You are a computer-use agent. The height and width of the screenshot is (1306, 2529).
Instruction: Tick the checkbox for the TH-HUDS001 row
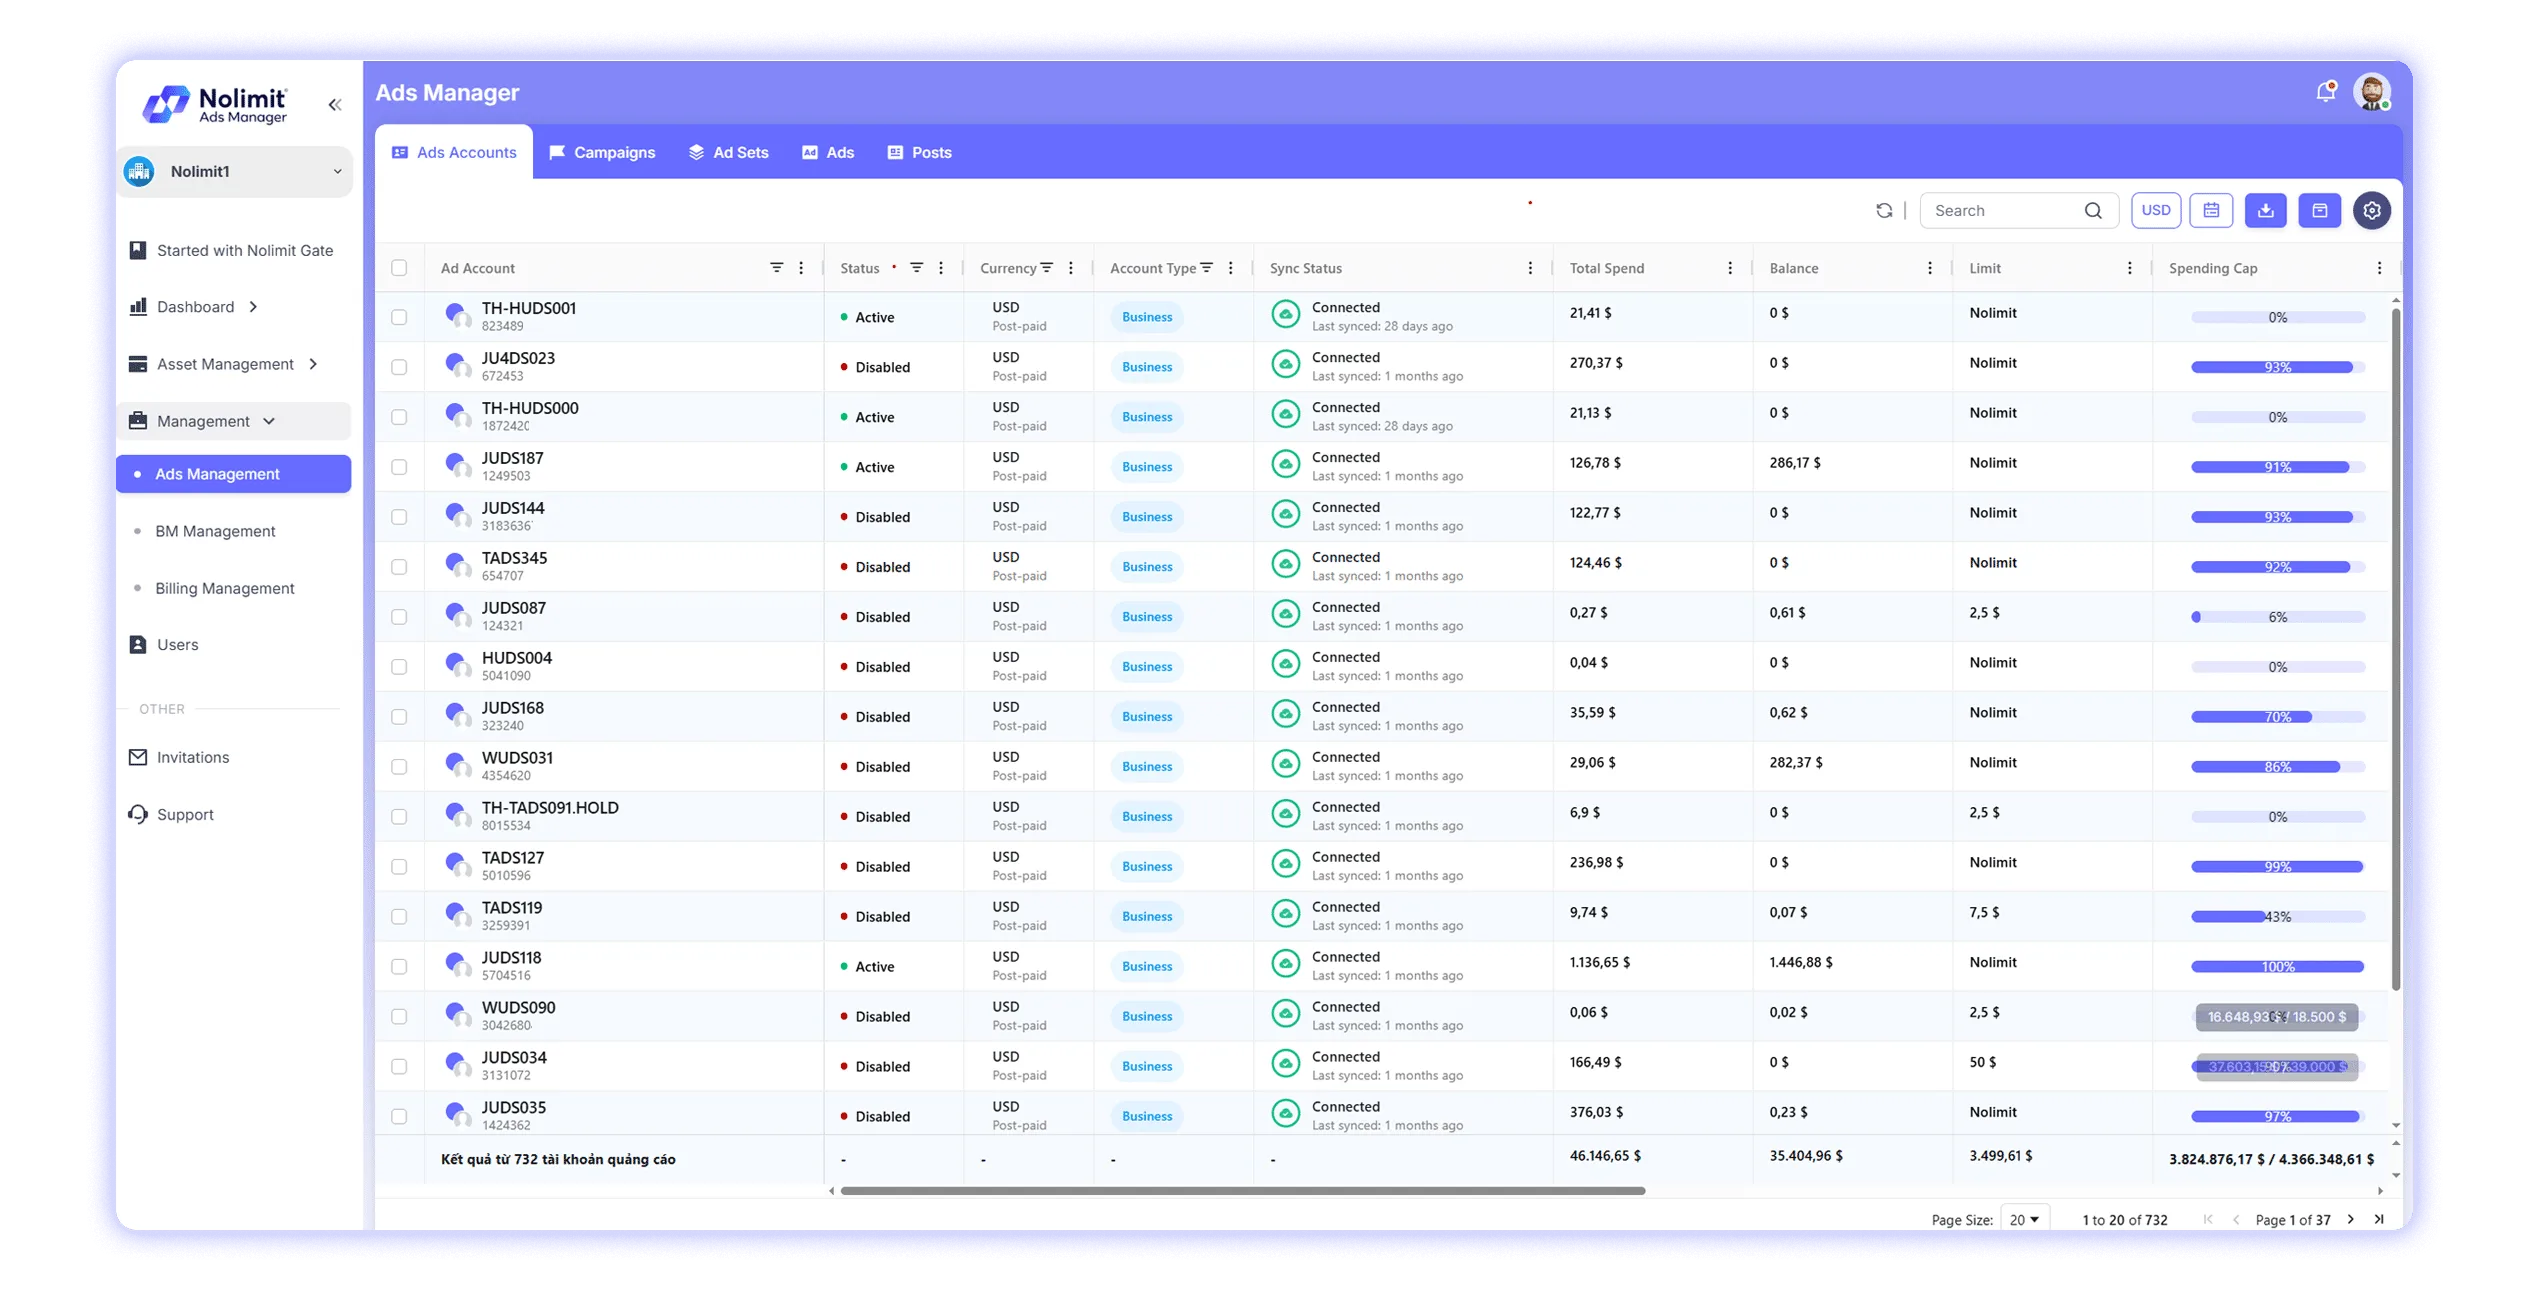399,317
